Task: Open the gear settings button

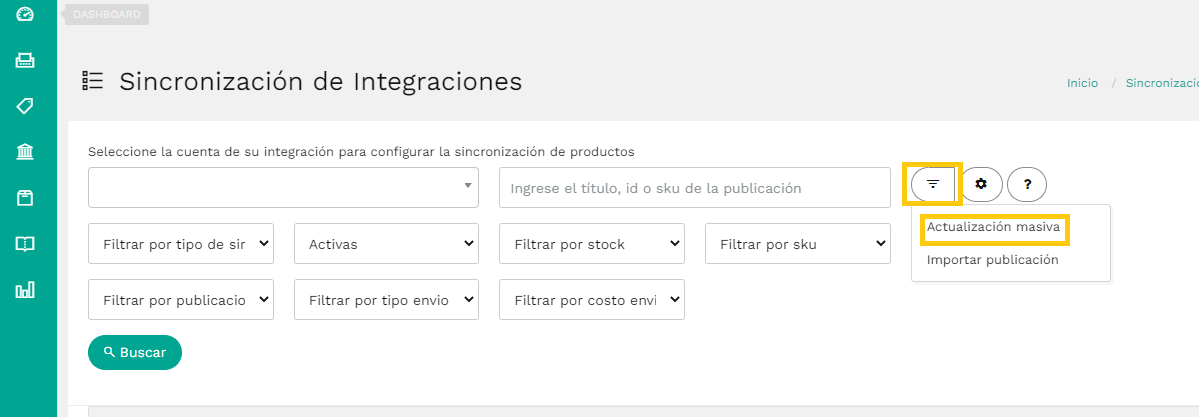Action: pyautogui.click(x=981, y=184)
